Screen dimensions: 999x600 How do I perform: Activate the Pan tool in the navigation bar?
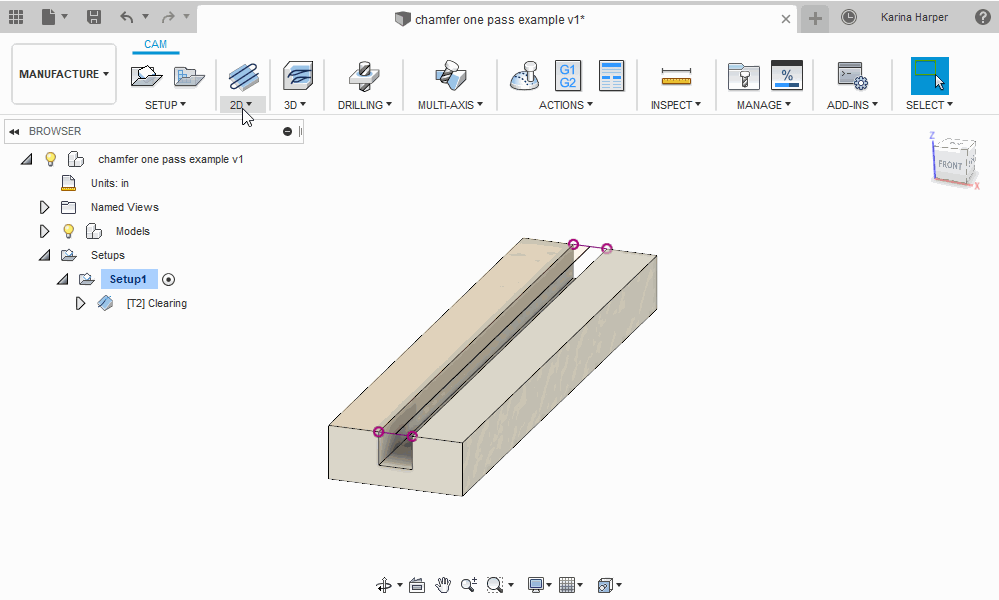tap(443, 584)
